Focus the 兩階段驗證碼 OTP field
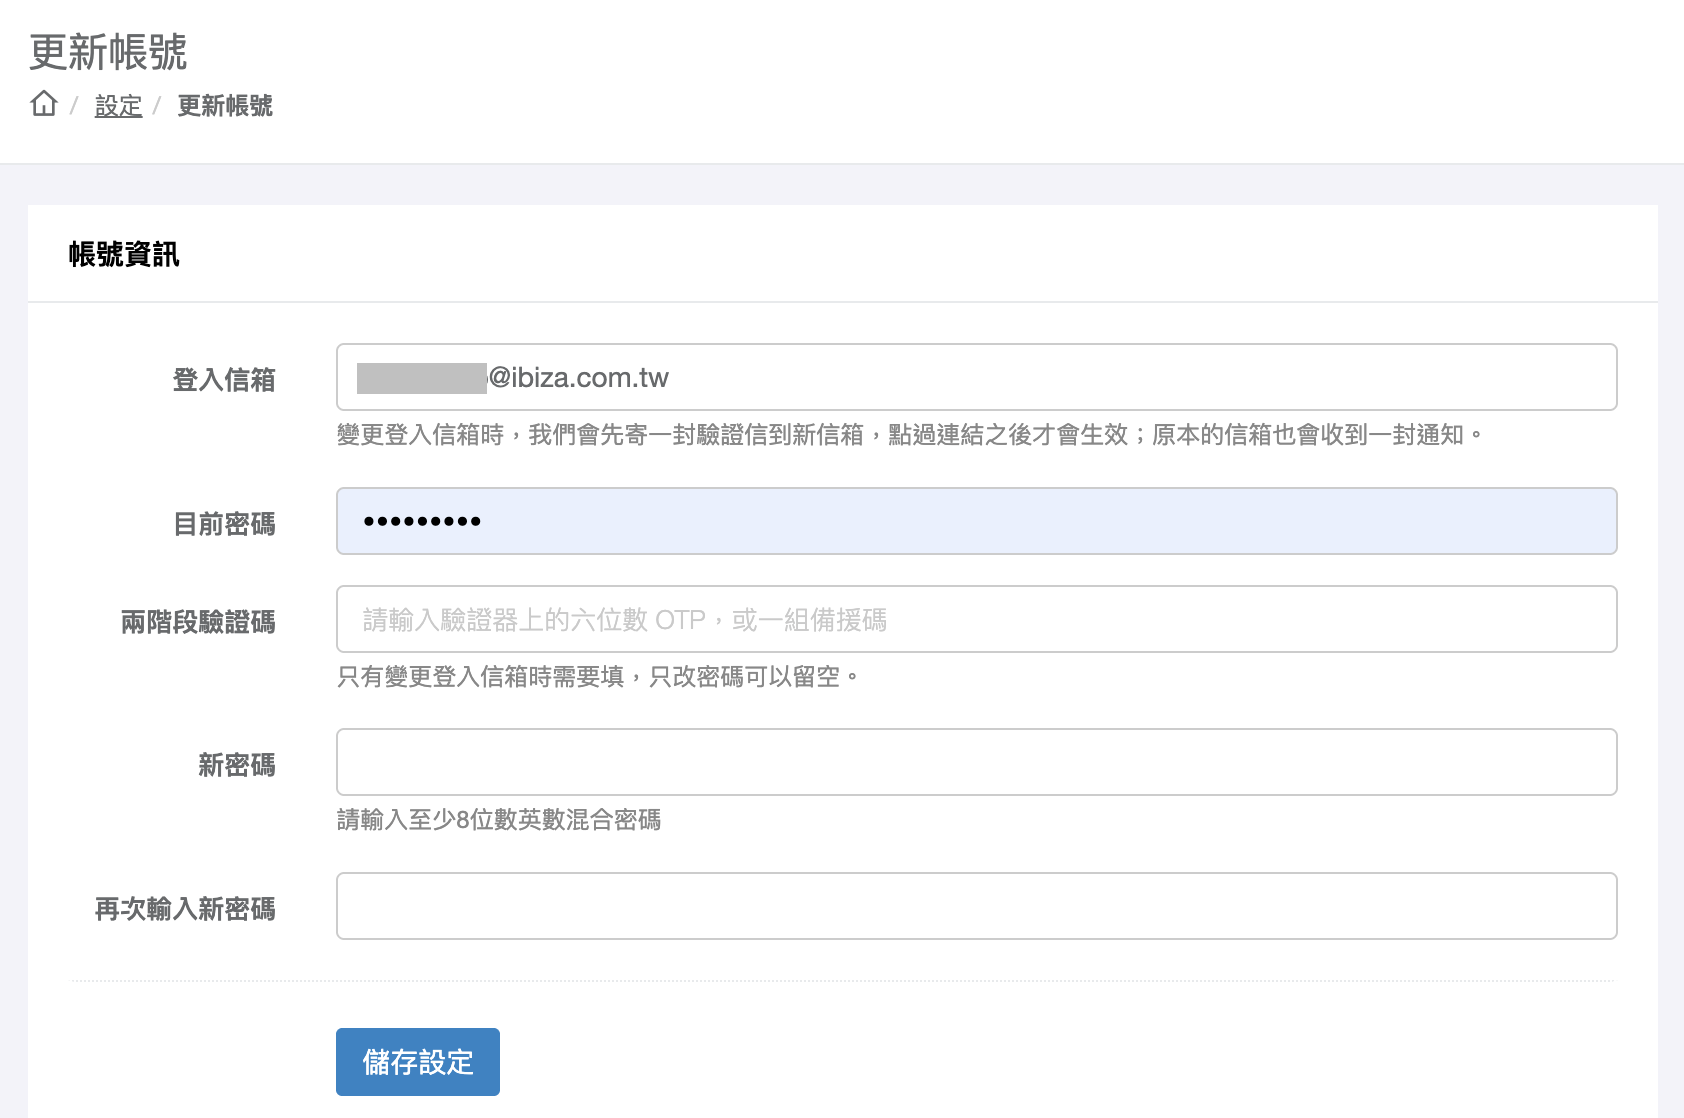1684x1118 pixels. pyautogui.click(x=976, y=619)
